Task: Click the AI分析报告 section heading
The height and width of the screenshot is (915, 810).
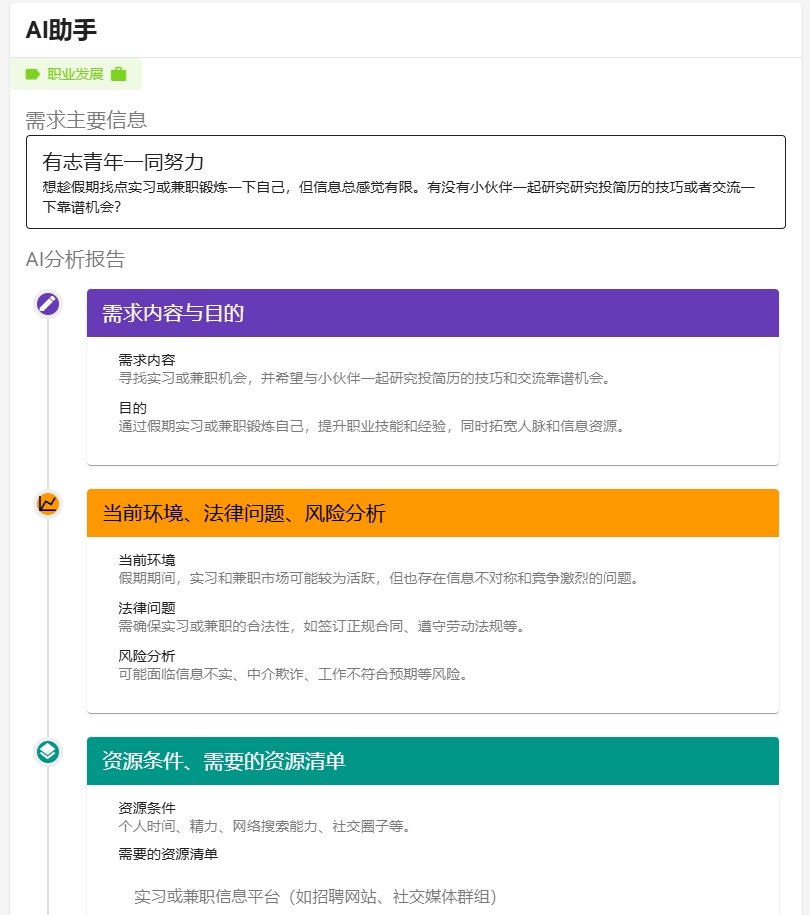Action: click(75, 260)
